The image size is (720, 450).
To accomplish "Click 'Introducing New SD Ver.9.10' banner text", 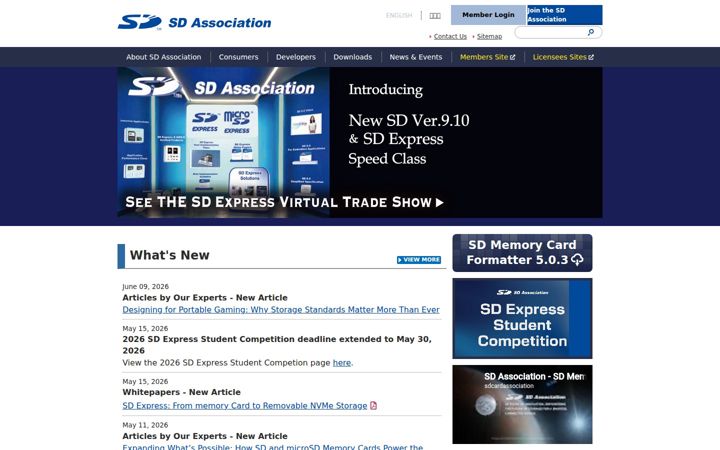I will click(x=409, y=124).
